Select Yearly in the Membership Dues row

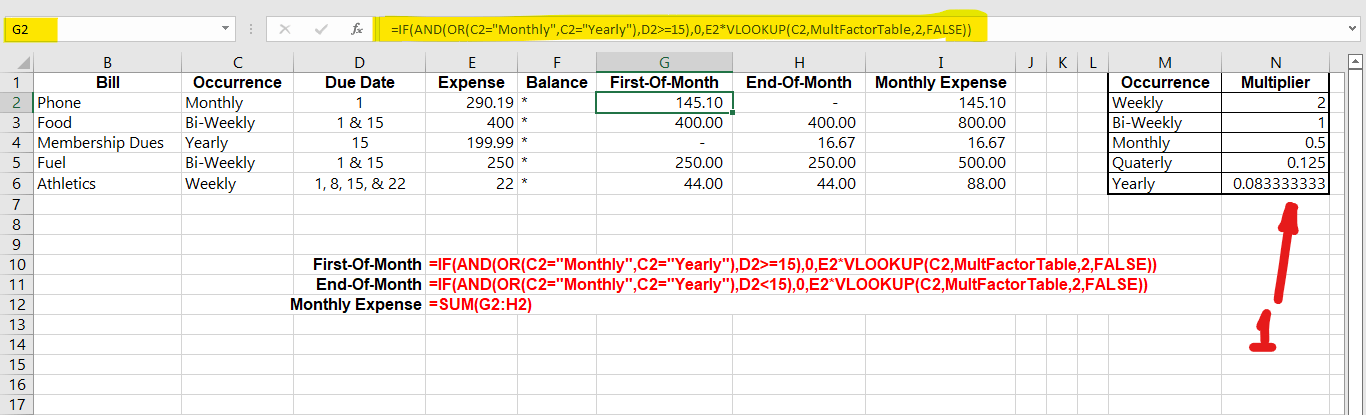[x=237, y=143]
